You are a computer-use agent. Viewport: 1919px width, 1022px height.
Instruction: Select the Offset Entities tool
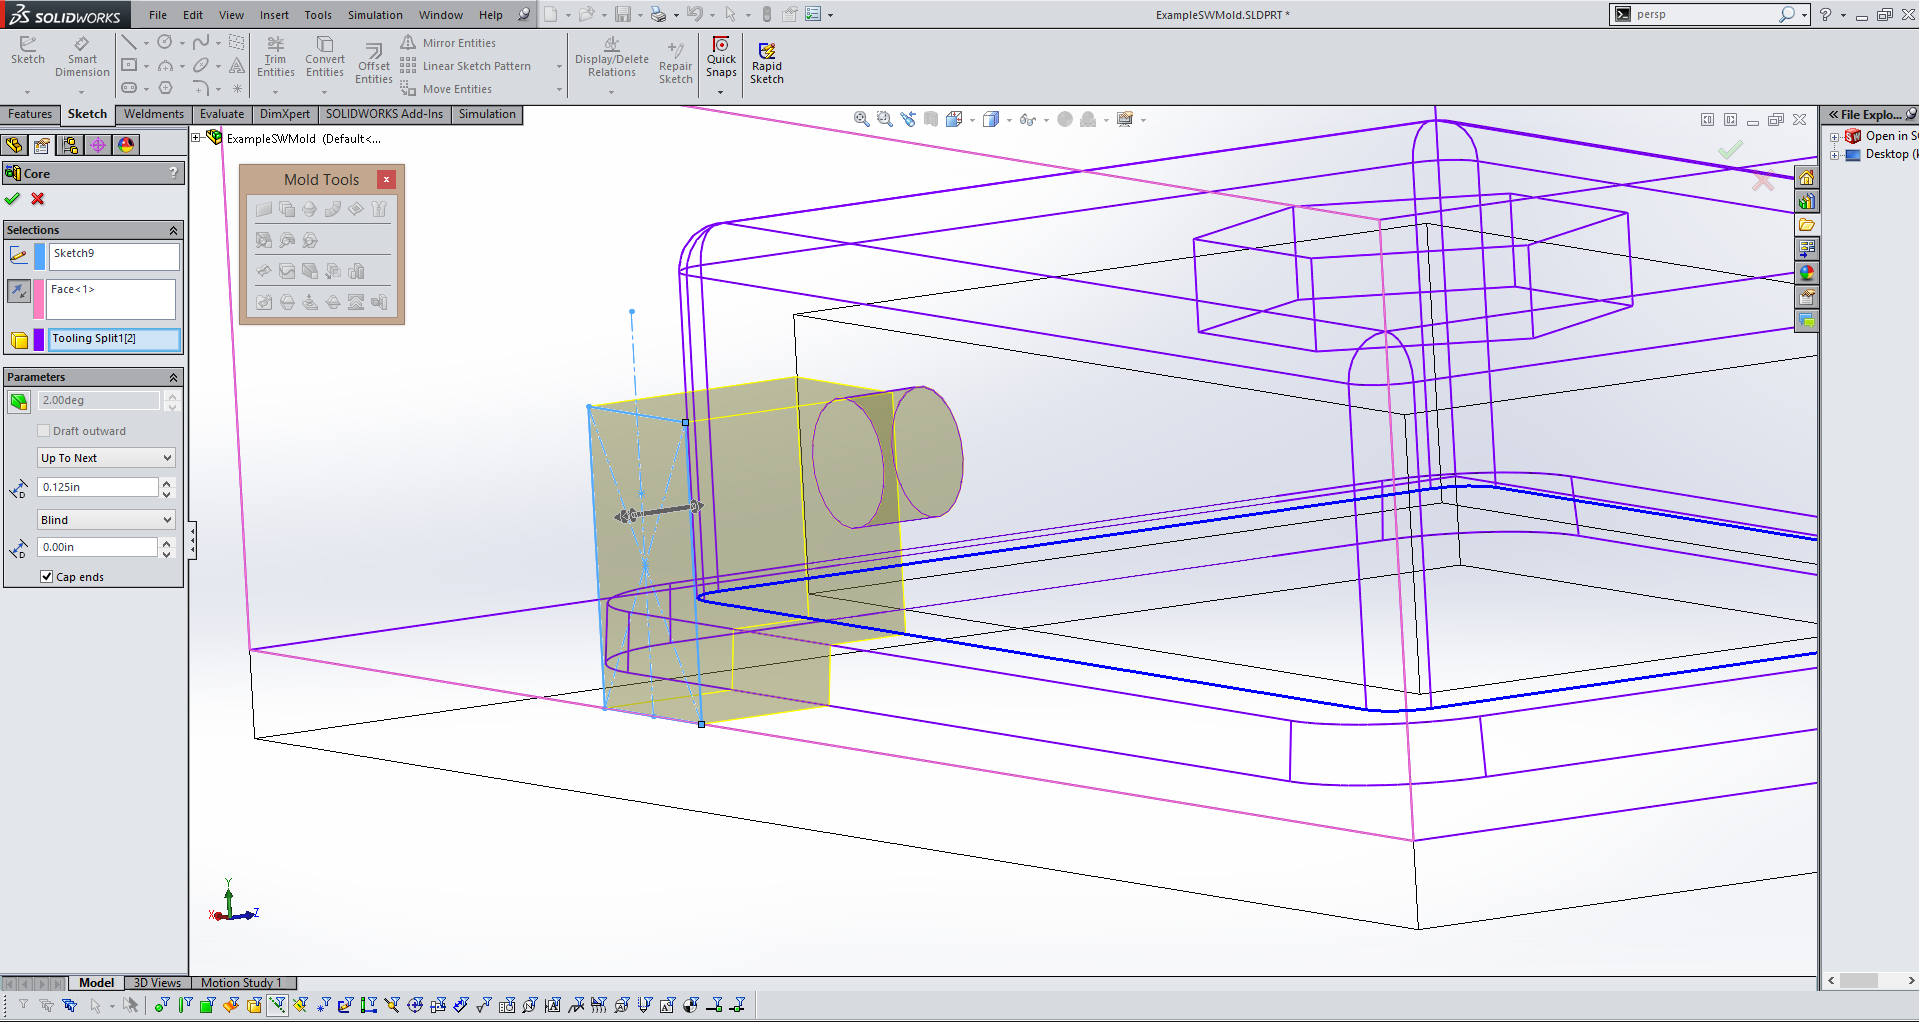coord(373,63)
